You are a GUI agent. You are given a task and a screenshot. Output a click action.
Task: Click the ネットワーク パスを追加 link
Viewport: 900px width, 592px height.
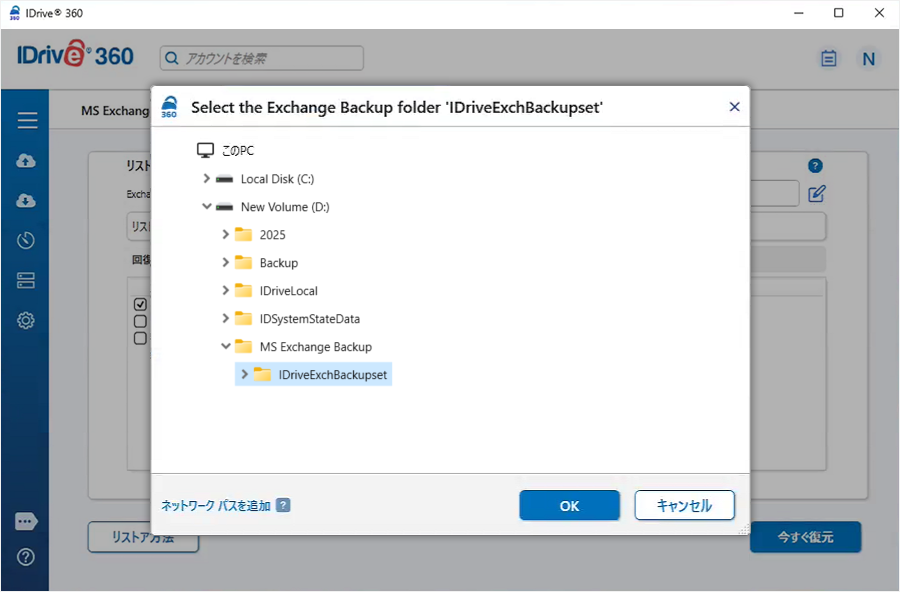tap(216, 506)
